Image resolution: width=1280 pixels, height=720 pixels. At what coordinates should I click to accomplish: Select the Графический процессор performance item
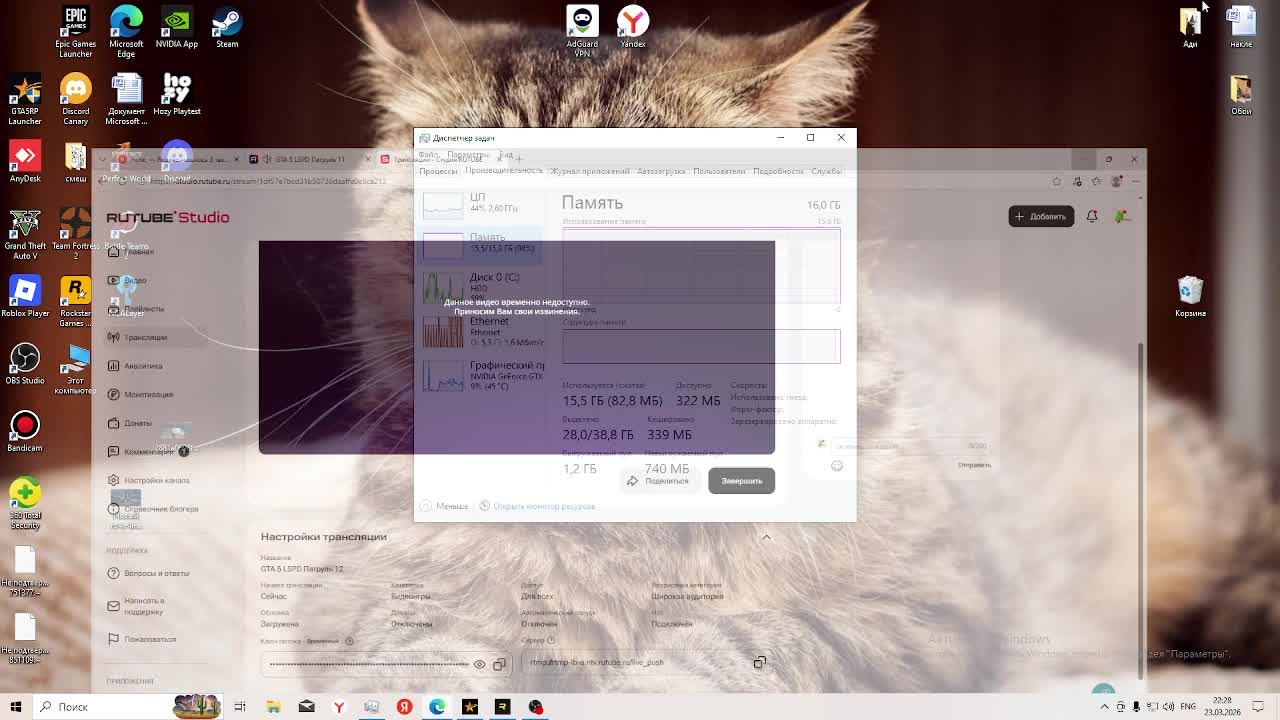[481, 375]
